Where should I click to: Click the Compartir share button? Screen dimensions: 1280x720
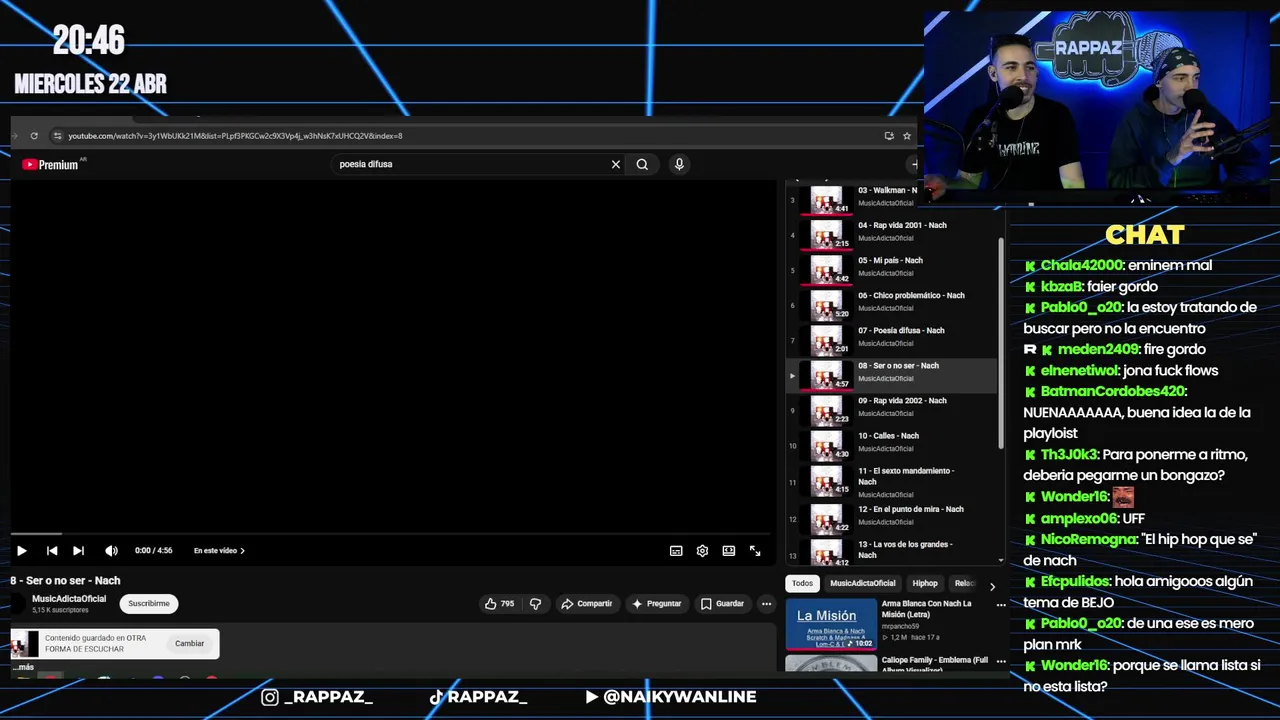pyautogui.click(x=586, y=604)
